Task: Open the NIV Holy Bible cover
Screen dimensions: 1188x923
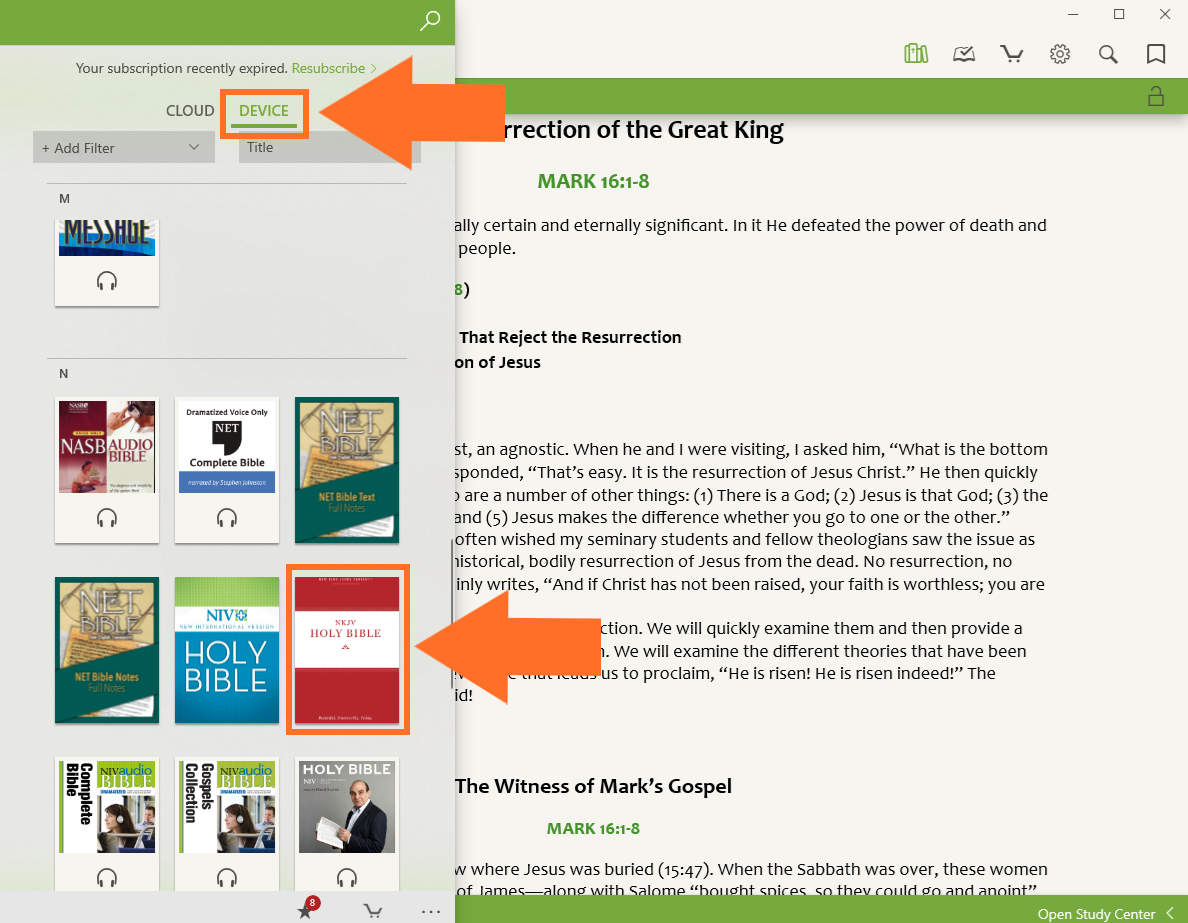Action: (227, 650)
